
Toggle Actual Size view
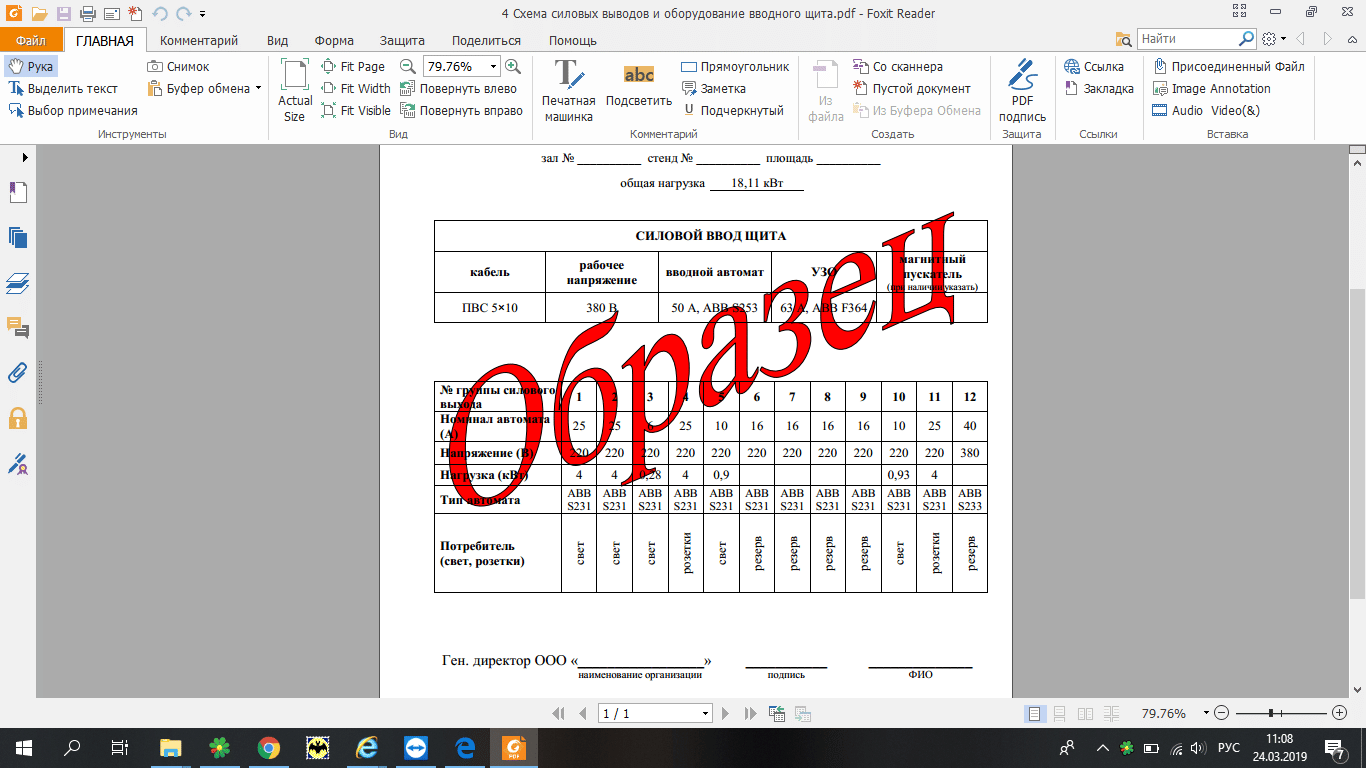(295, 90)
